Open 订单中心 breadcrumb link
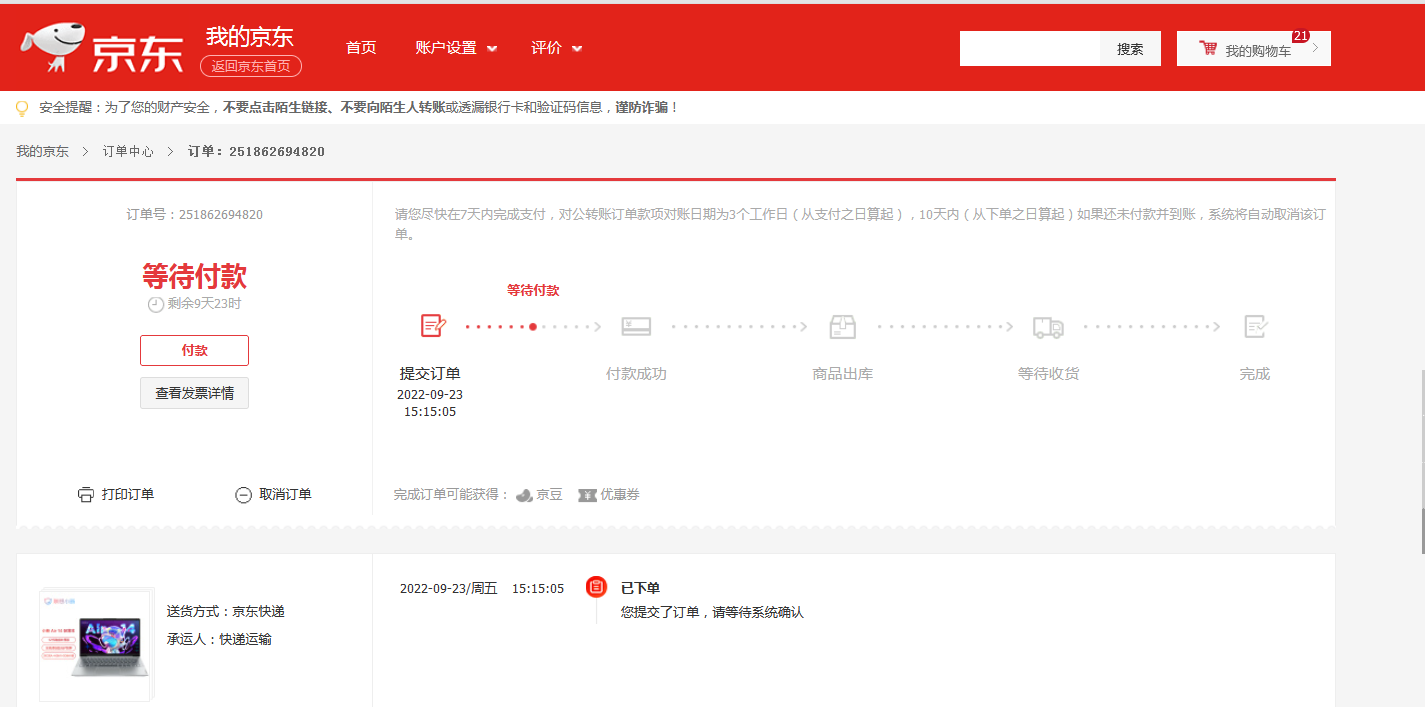Image resolution: width=1425 pixels, height=707 pixels. (128, 151)
